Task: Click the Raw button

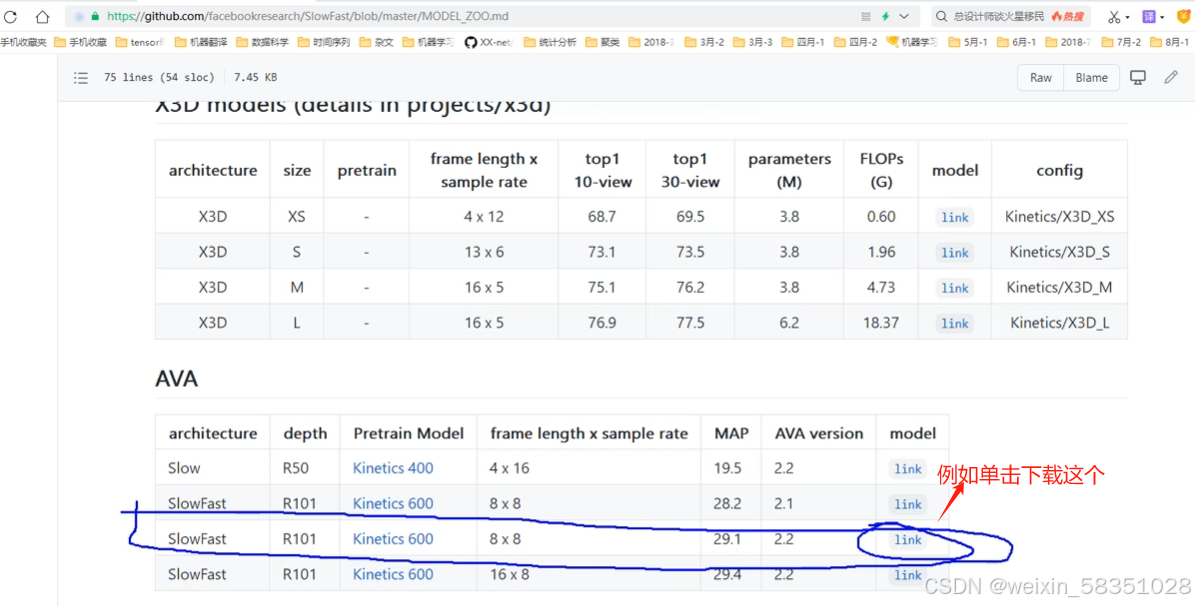Action: (x=1040, y=77)
